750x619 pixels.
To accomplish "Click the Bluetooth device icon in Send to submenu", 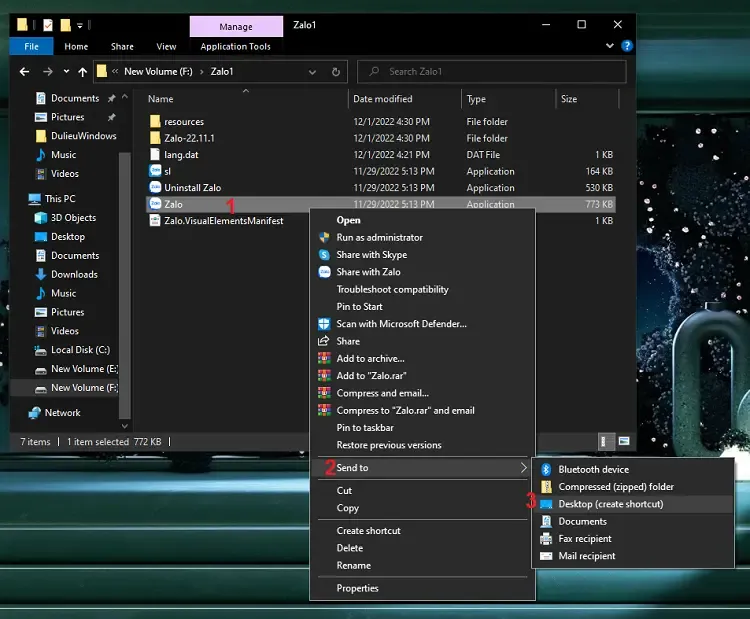I will tap(546, 469).
